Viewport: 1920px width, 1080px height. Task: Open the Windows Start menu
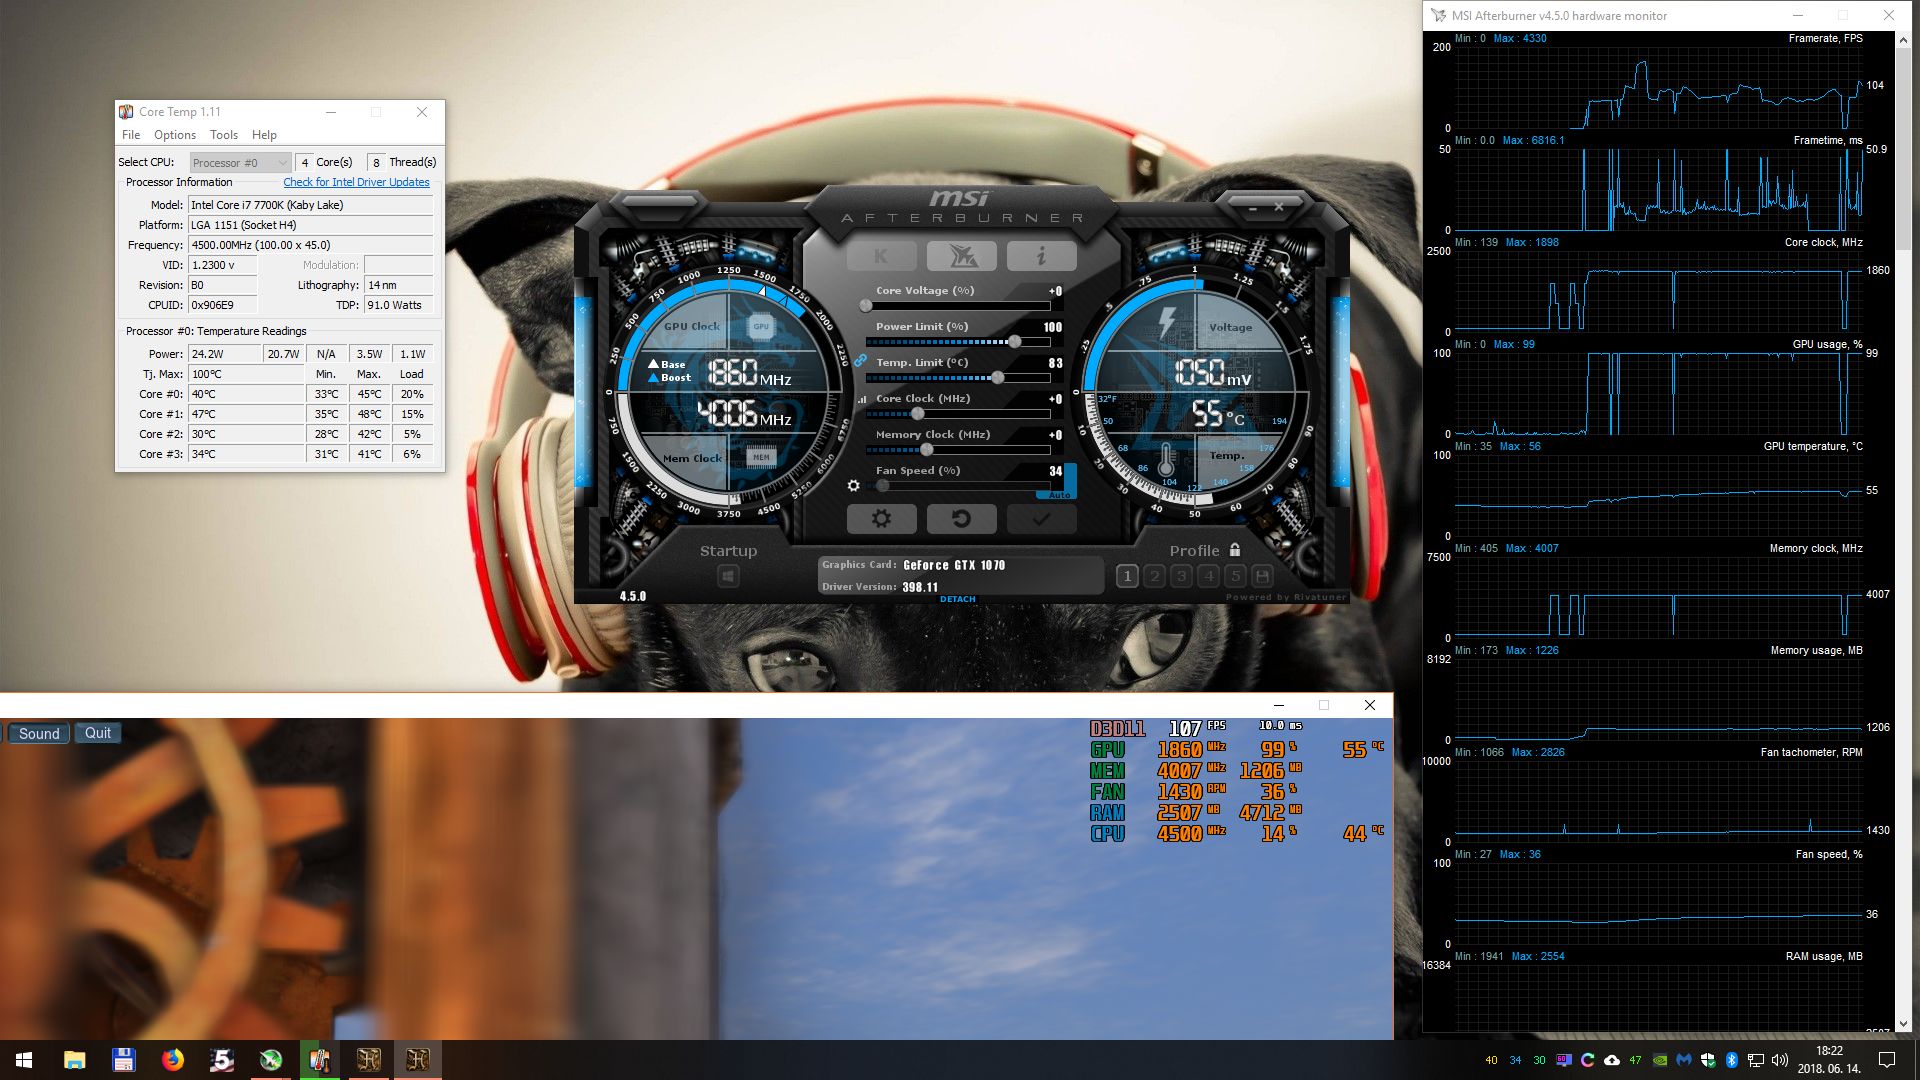pos(24,1060)
